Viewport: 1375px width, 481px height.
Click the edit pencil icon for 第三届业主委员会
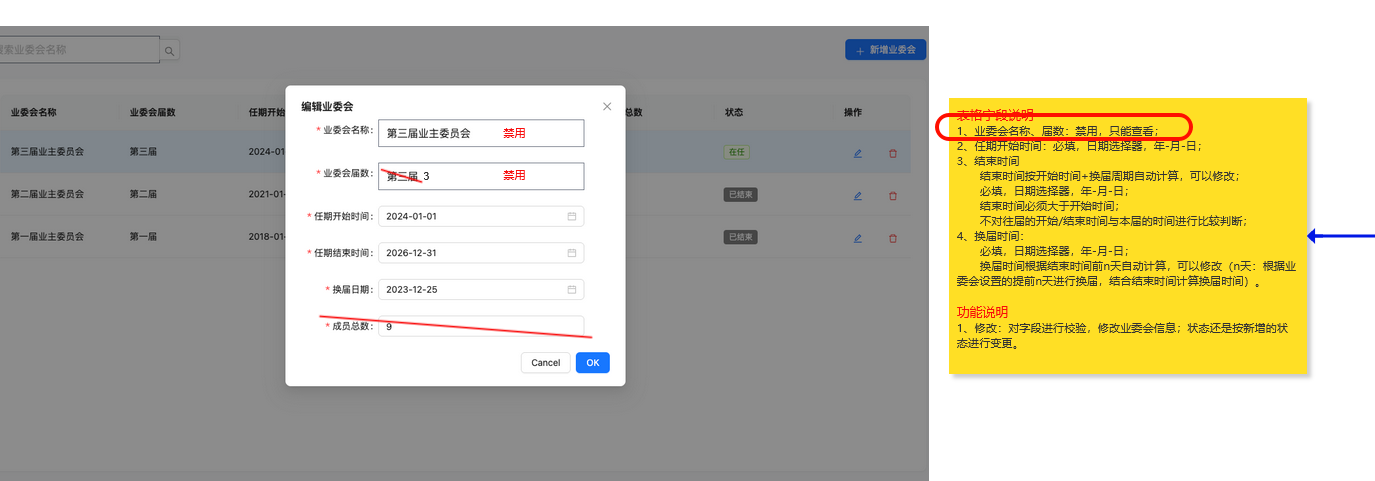(857, 153)
